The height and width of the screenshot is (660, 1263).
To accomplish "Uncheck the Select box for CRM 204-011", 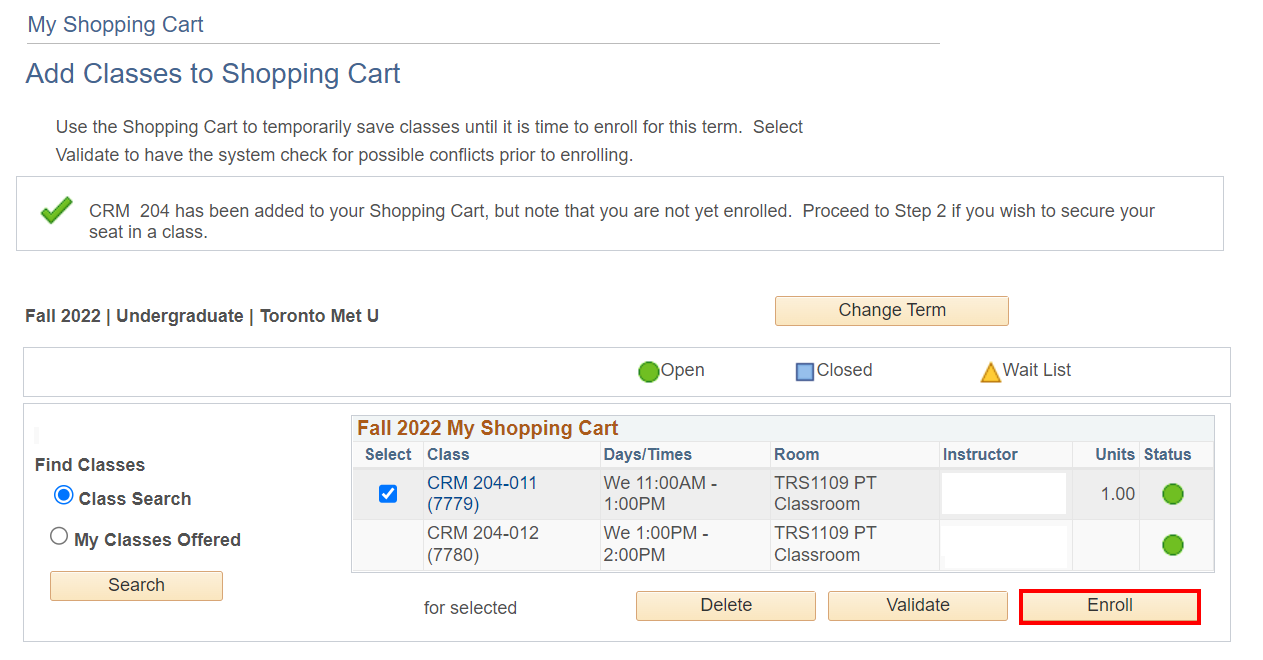I will pyautogui.click(x=388, y=494).
